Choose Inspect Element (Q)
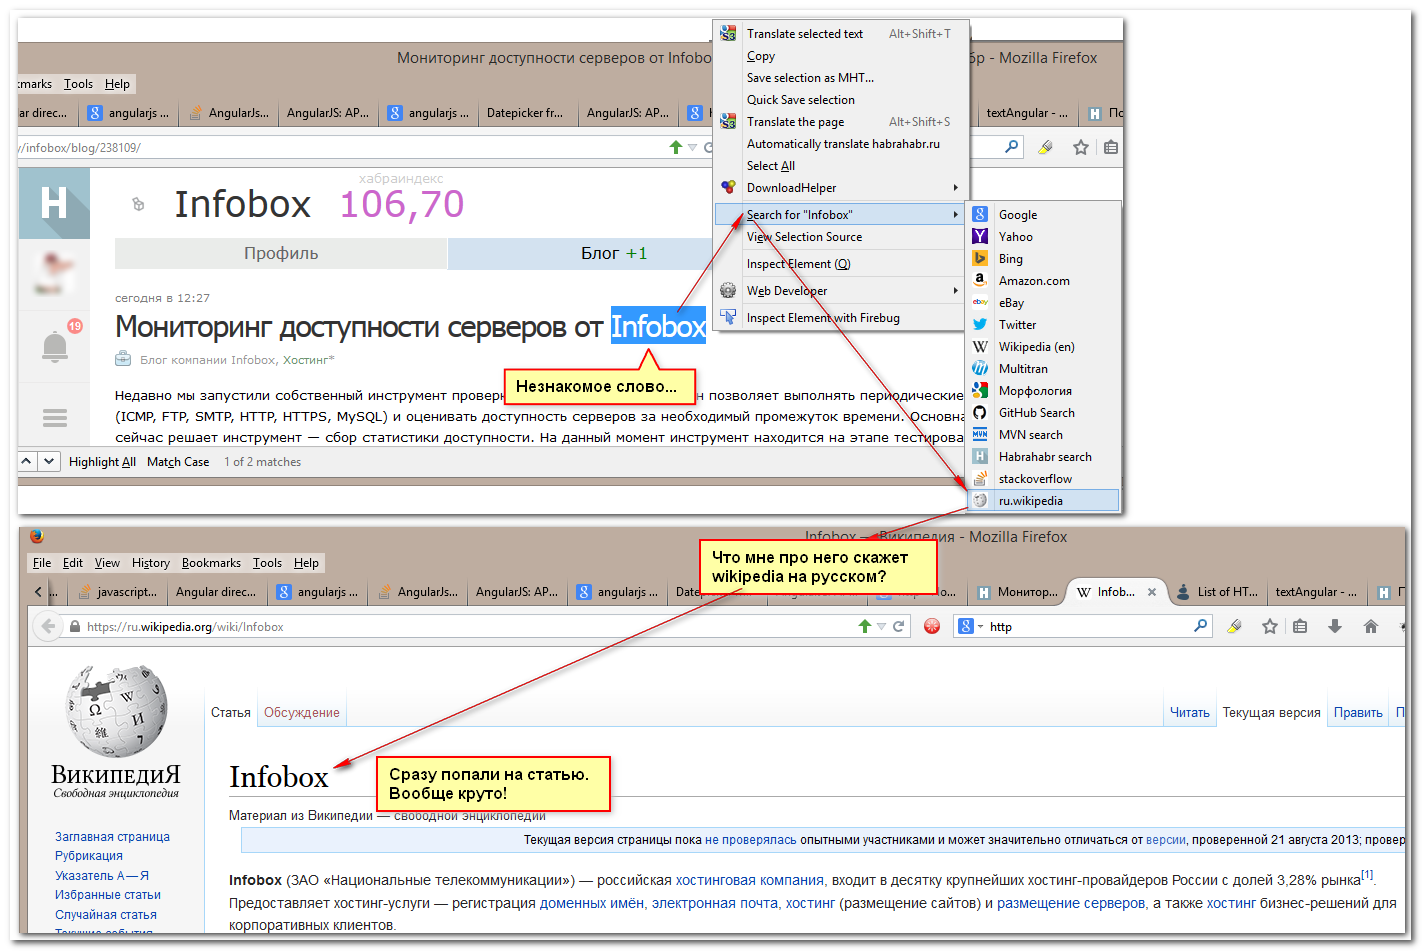This screenshot has height=951, width=1422. (841, 264)
